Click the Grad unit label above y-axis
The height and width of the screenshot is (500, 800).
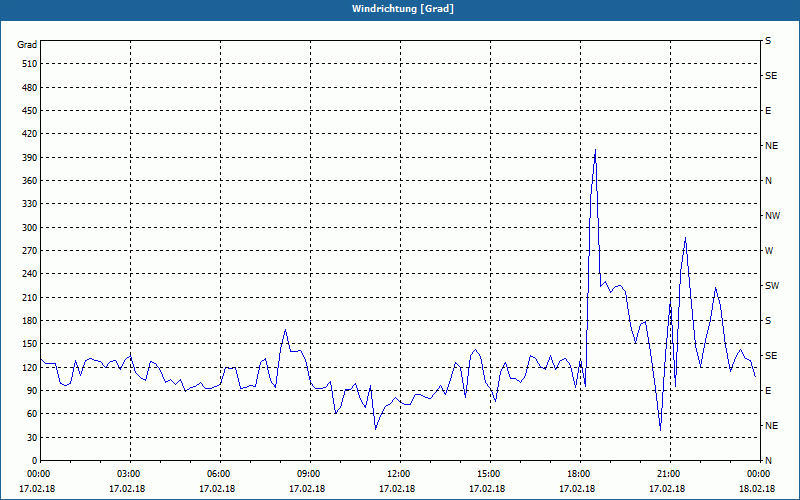pyautogui.click(x=27, y=45)
